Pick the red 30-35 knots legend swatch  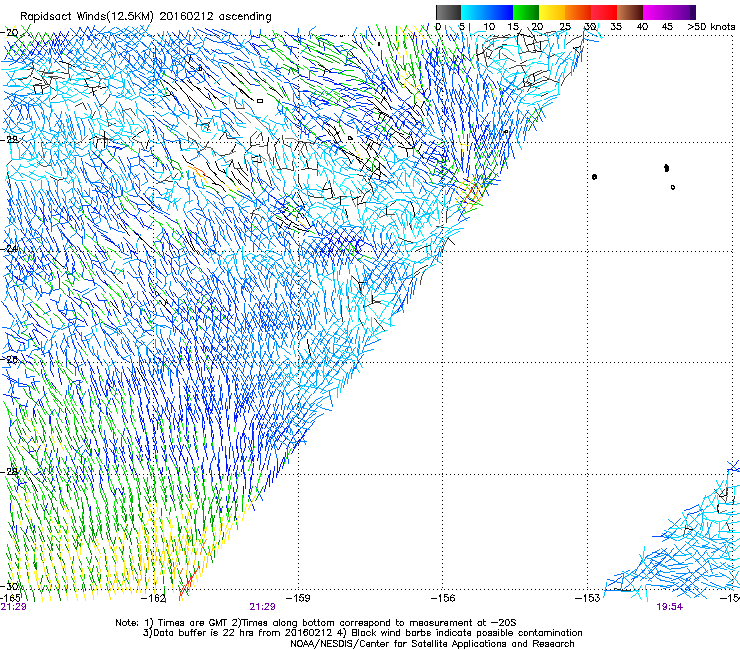604,12
